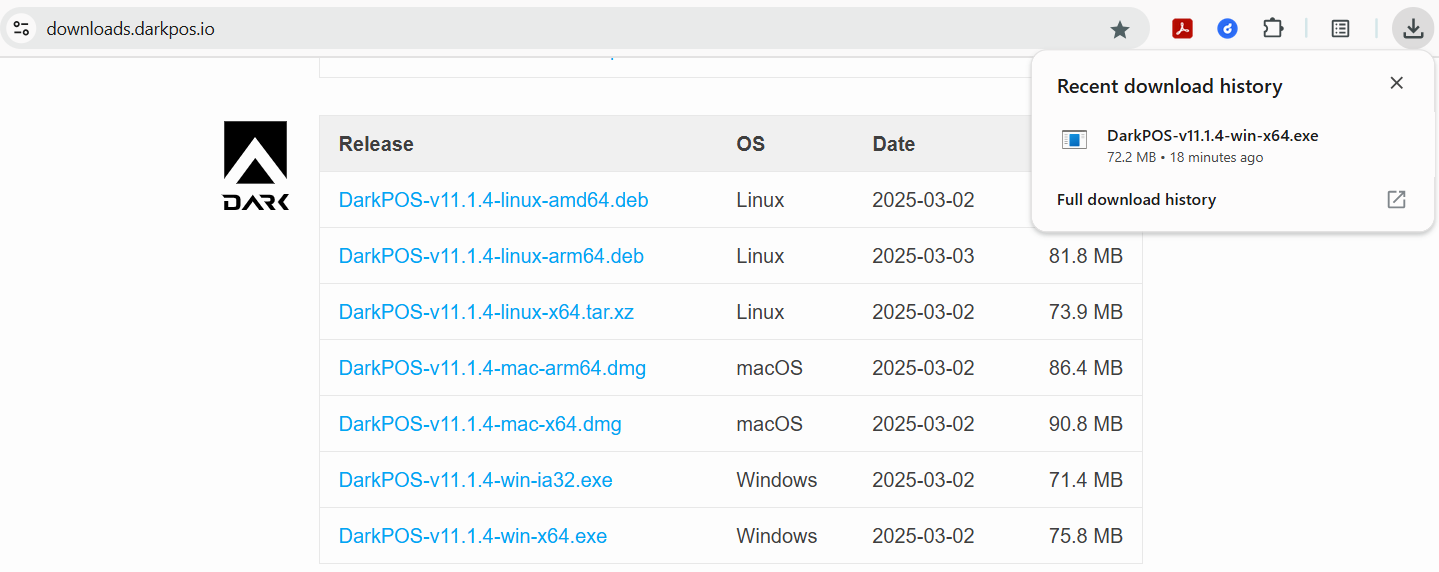Screen dimensions: 1439x572
Task: Click the blue circular extension icon
Action: (x=1228, y=29)
